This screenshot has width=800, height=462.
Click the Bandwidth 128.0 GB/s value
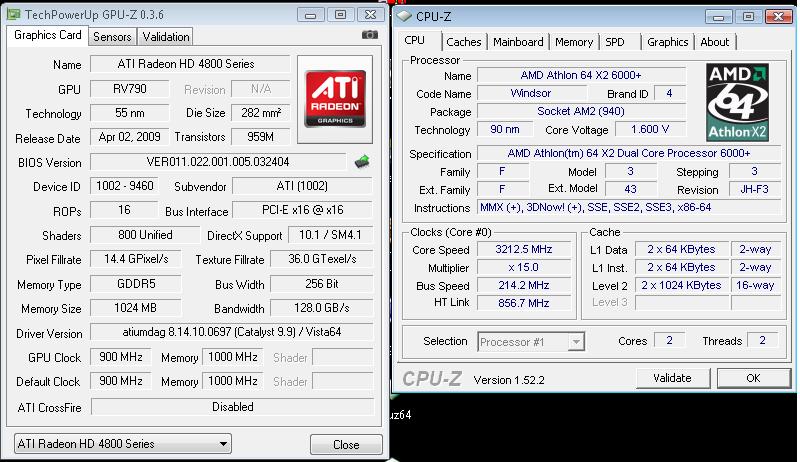point(321,308)
